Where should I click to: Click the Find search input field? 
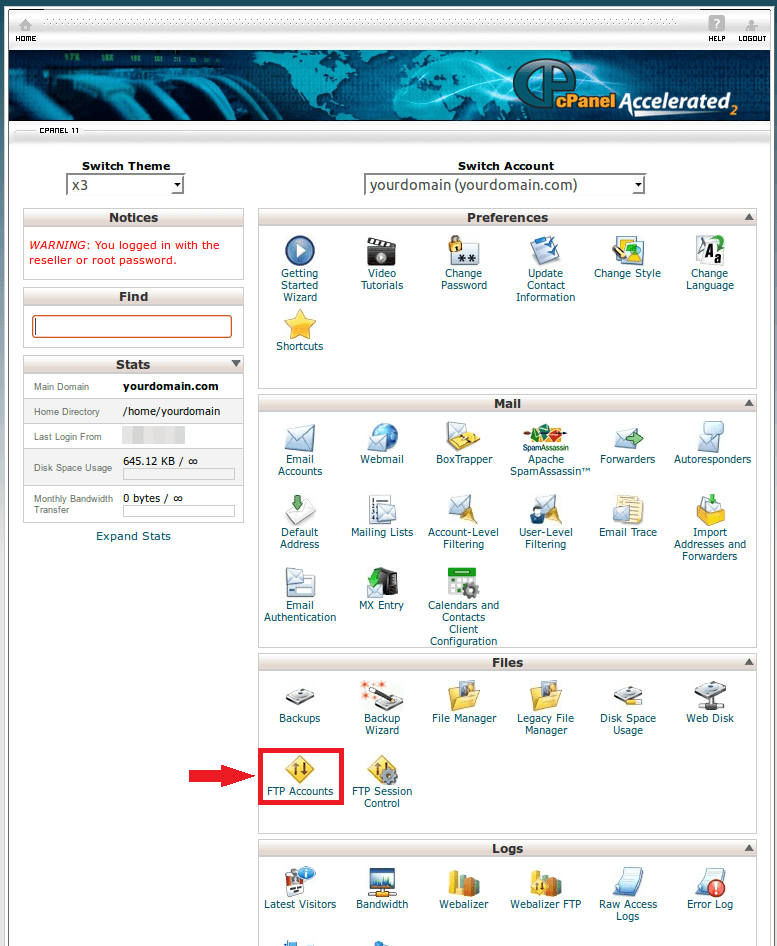pyautogui.click(x=132, y=327)
